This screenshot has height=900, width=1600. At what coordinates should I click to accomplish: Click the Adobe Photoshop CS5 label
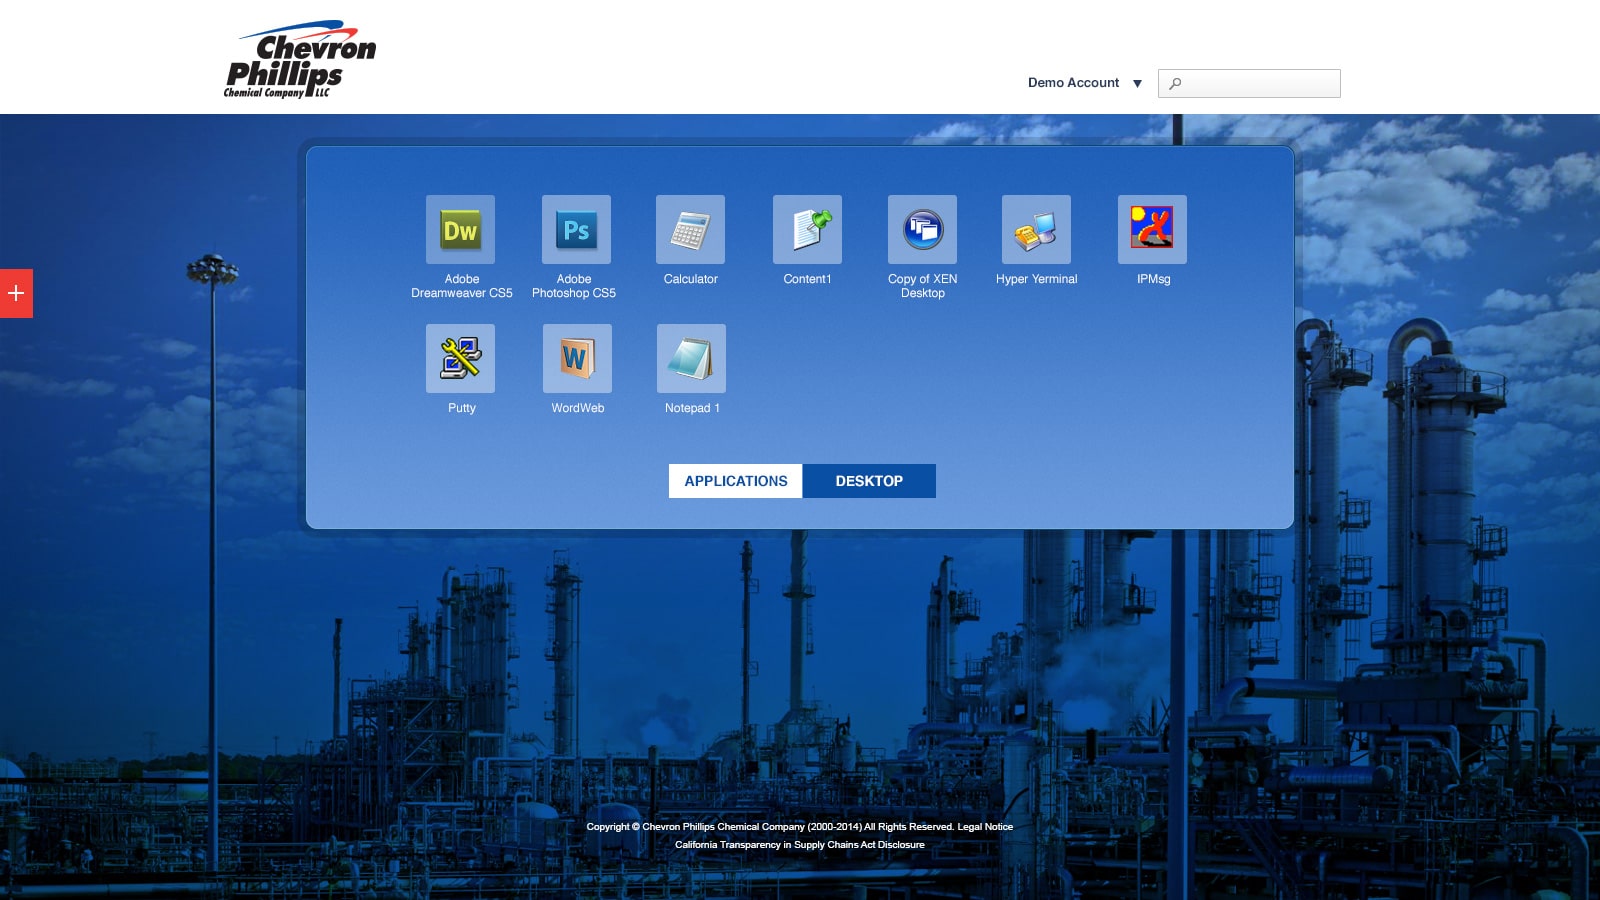coord(574,286)
